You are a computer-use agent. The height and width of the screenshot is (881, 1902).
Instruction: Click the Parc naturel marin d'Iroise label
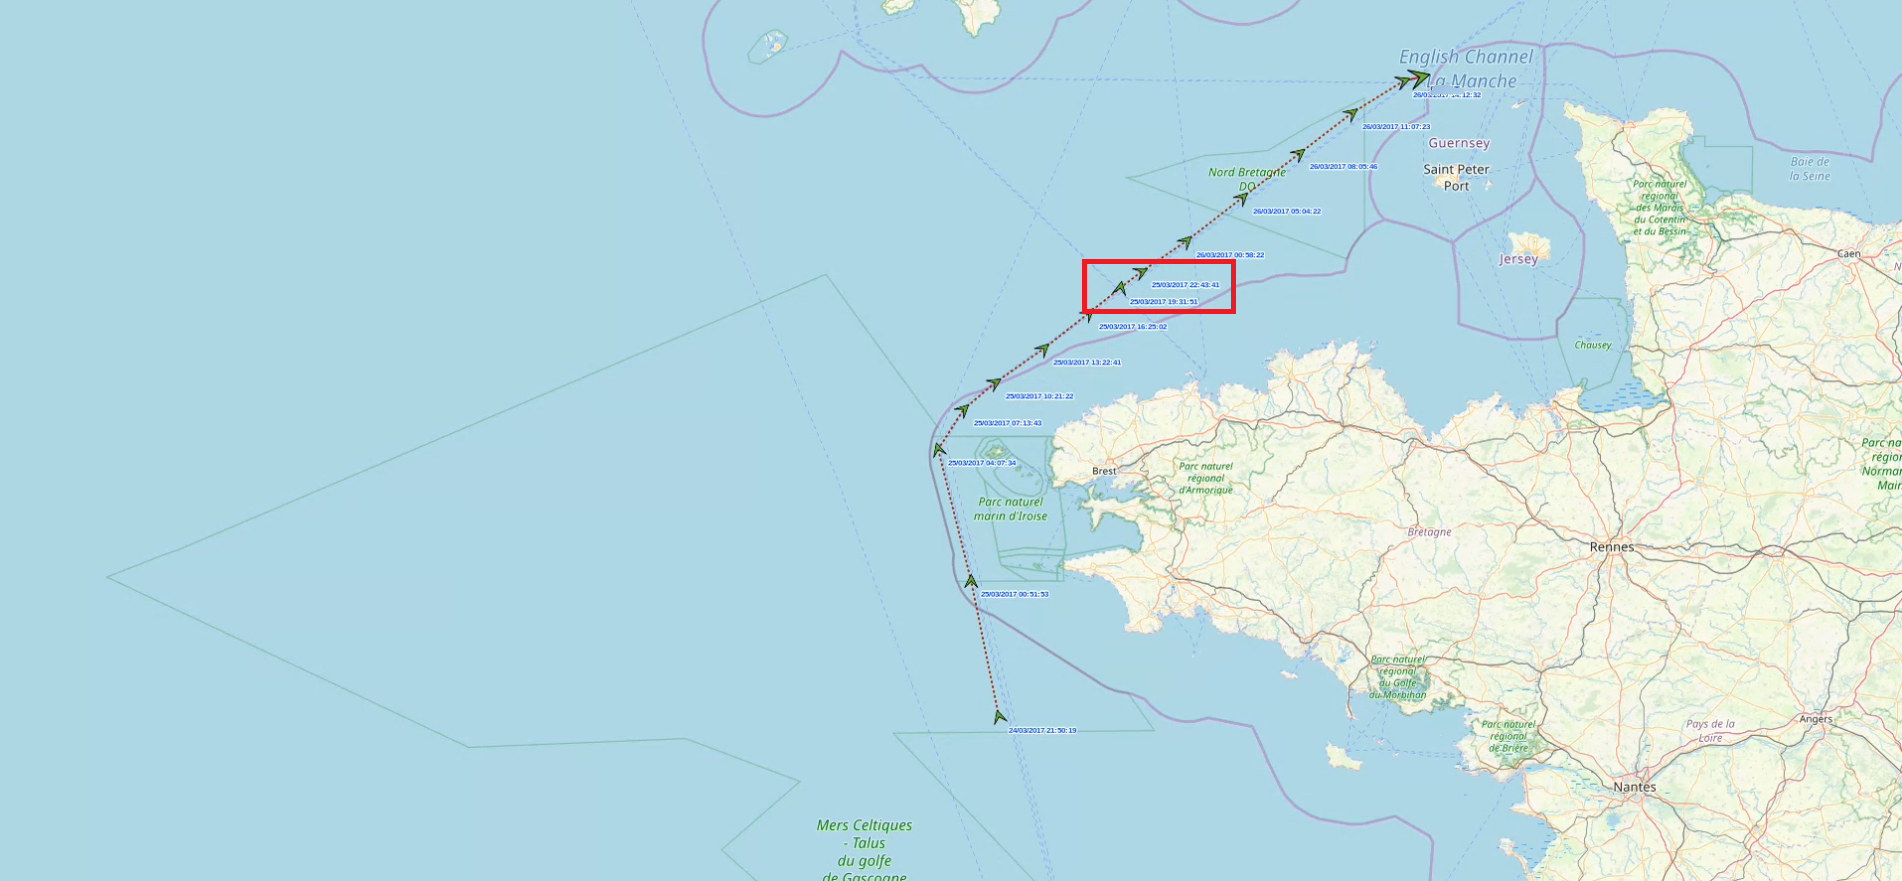(1011, 509)
